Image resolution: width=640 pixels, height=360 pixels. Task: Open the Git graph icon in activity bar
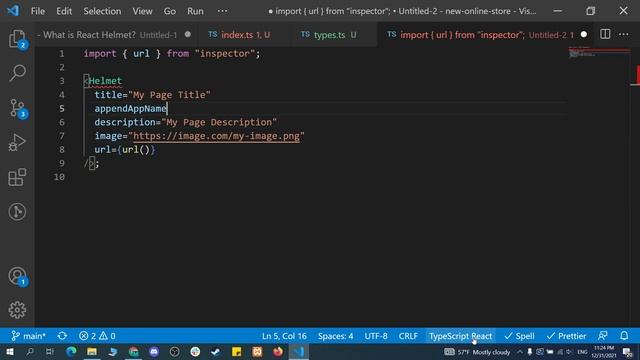click(x=17, y=211)
